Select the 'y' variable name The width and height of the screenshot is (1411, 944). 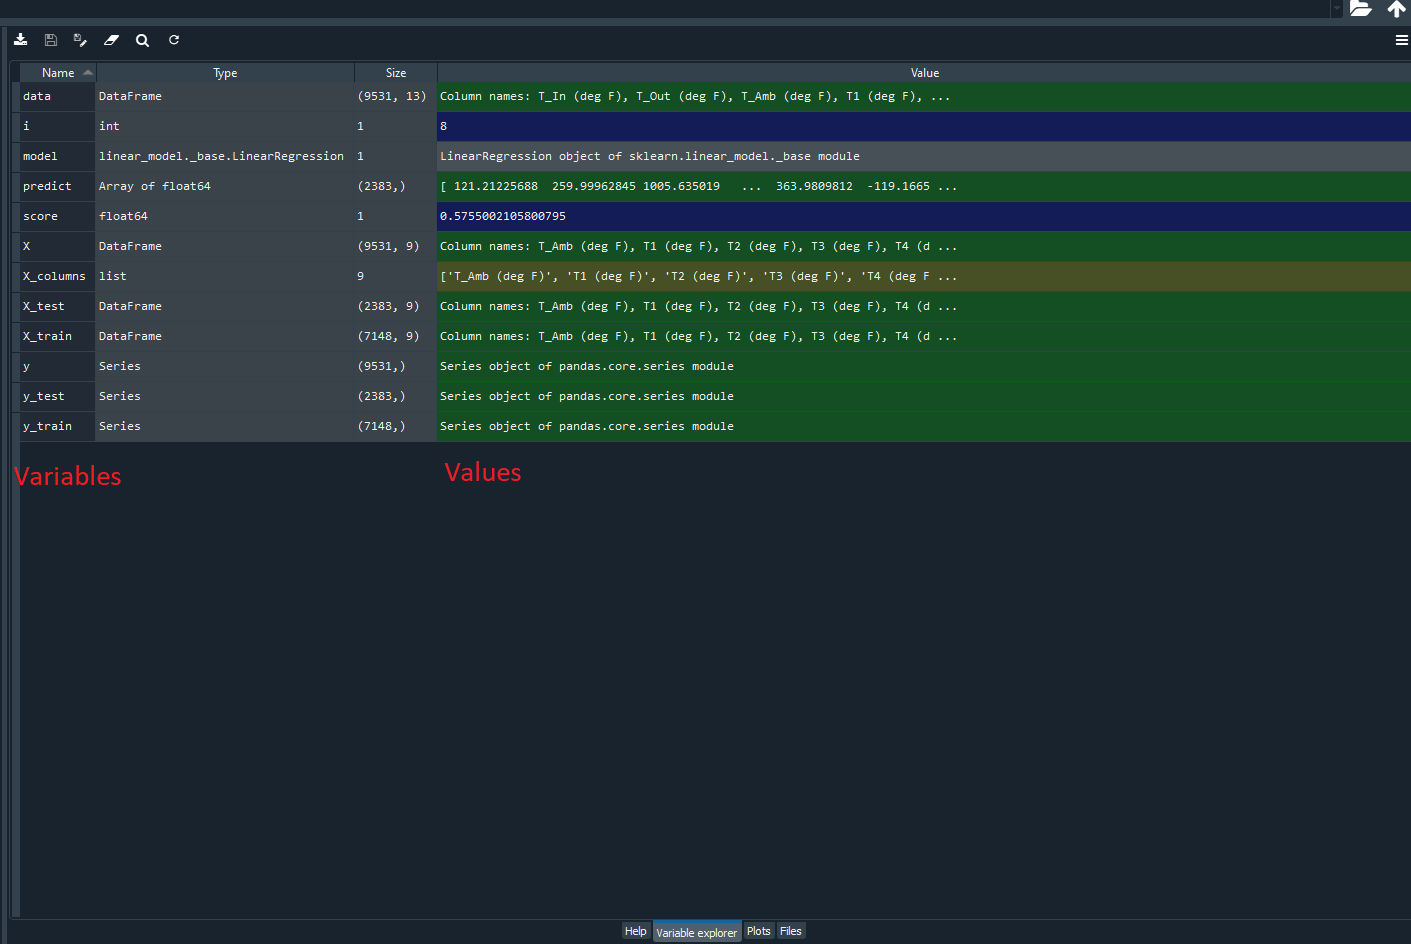pos(27,367)
